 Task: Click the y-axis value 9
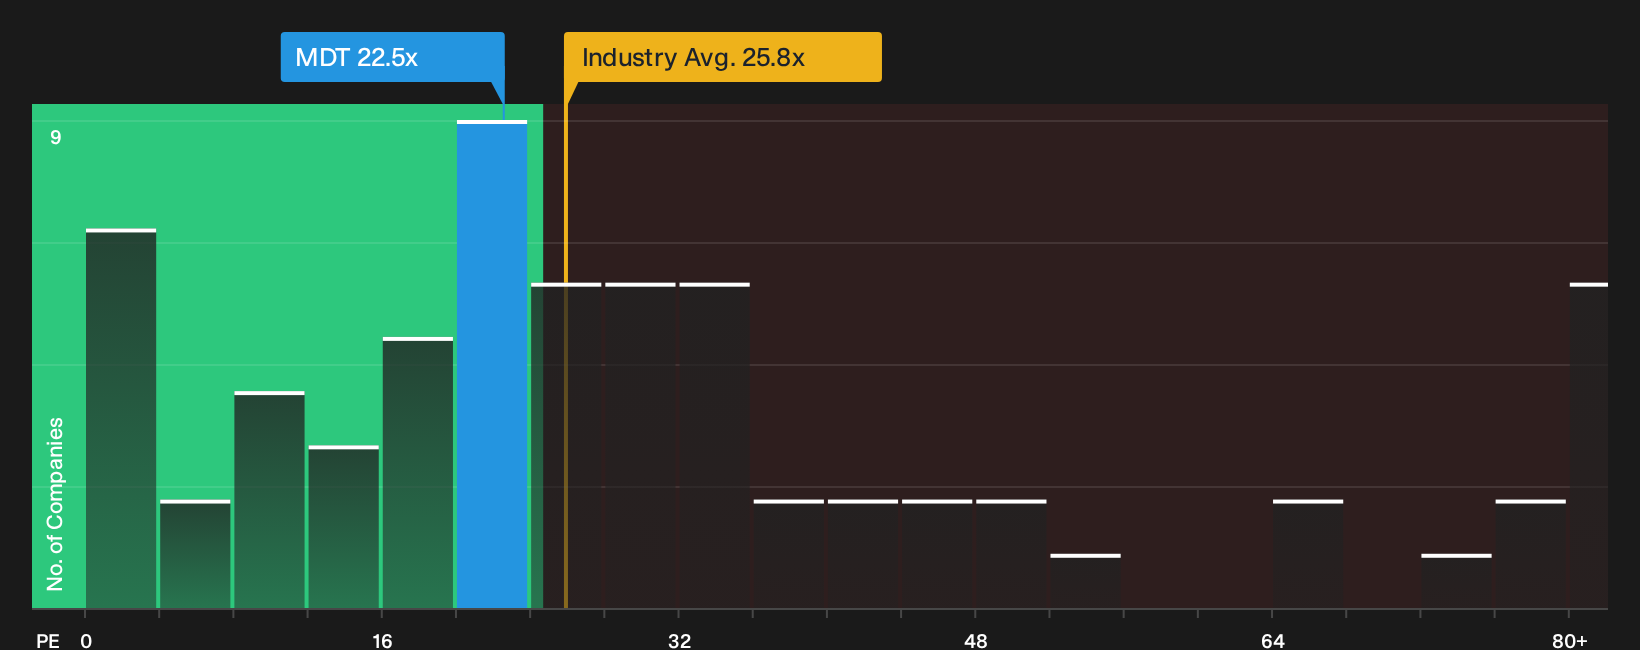[56, 137]
